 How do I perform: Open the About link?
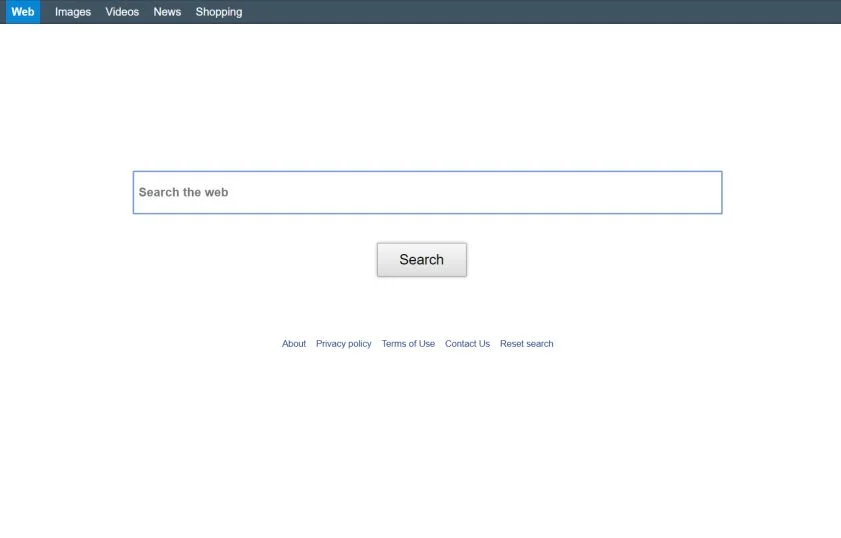[x=294, y=344]
